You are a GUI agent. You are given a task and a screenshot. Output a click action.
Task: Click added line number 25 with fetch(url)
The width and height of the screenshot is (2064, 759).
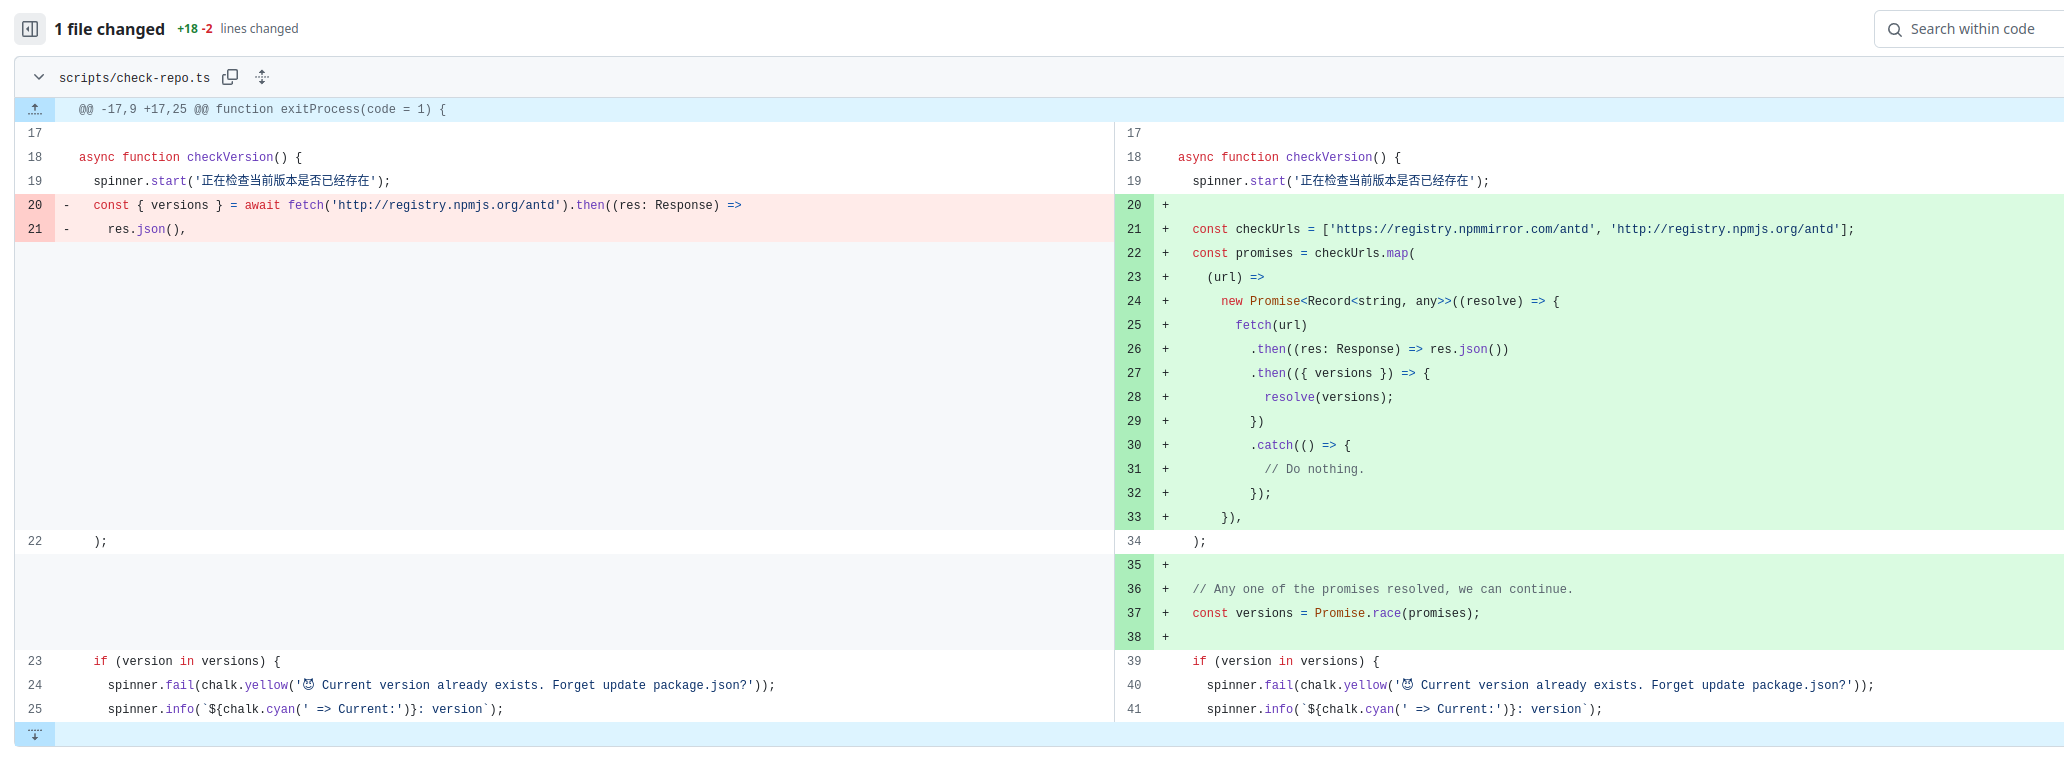coord(1134,325)
